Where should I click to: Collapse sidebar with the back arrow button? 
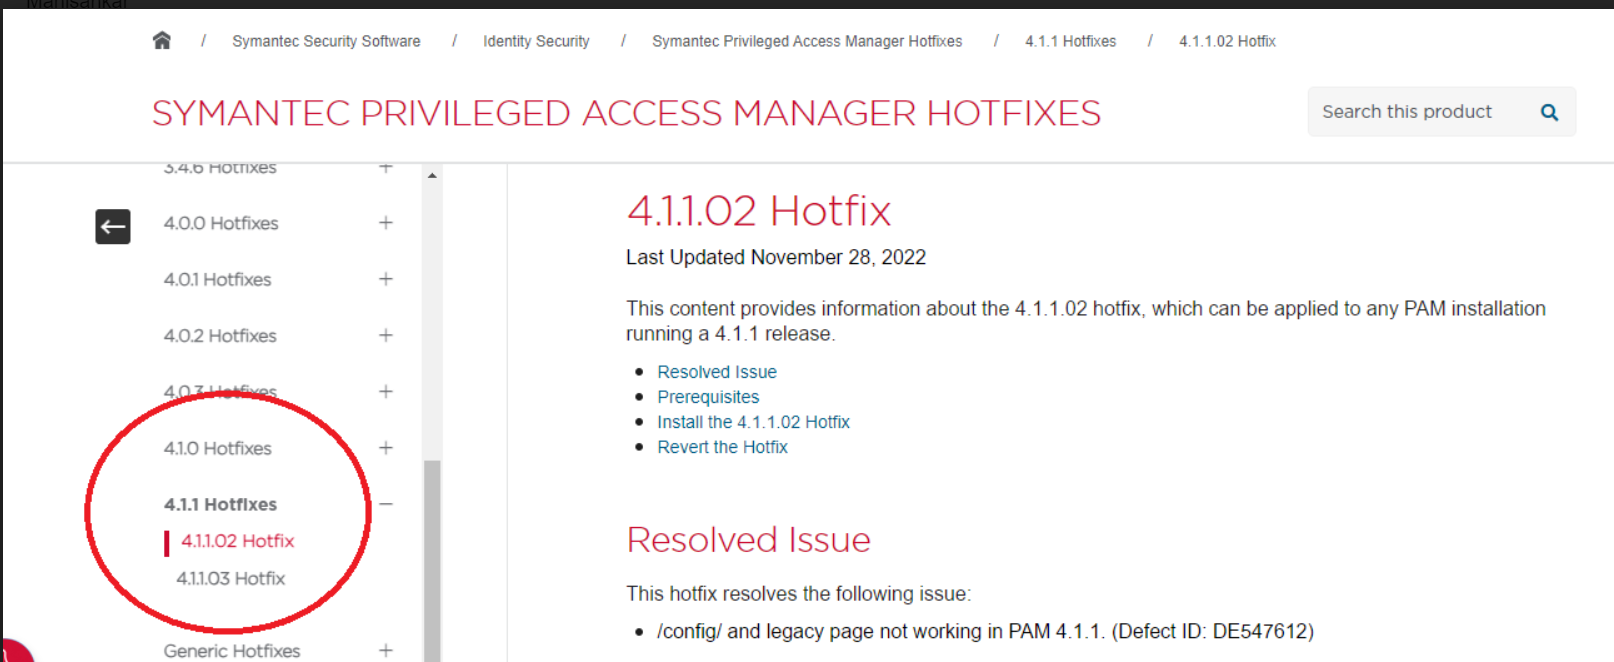[x=113, y=226]
